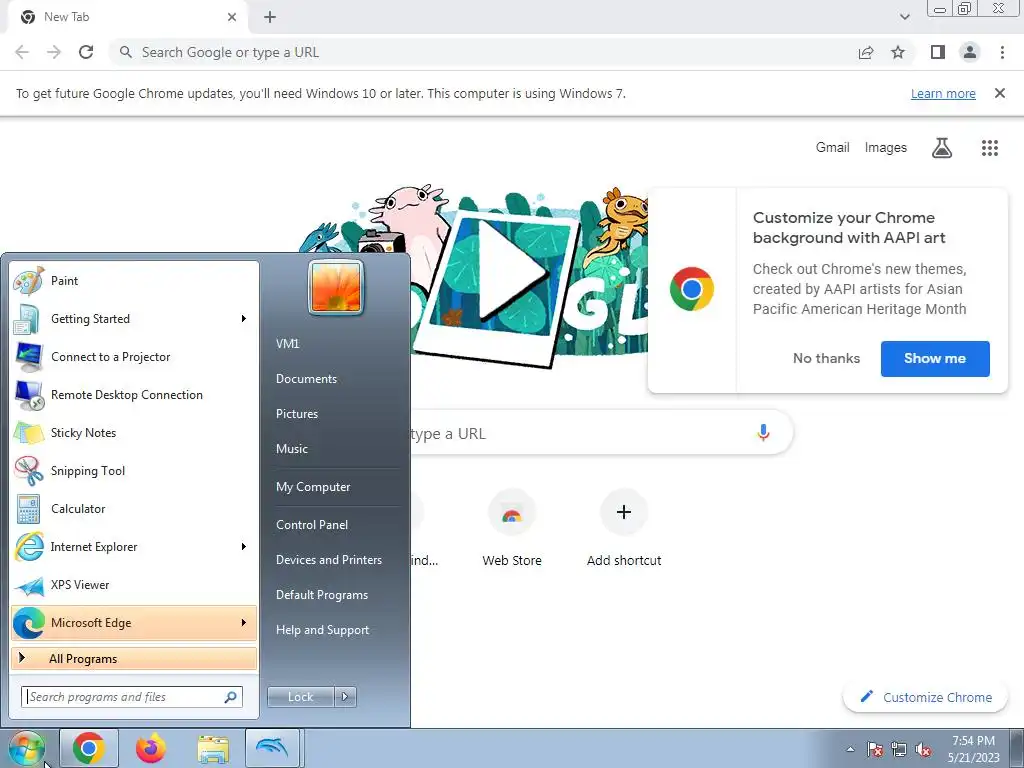Select the New Tab tab
Screen dimensions: 1024x768
click(x=127, y=17)
